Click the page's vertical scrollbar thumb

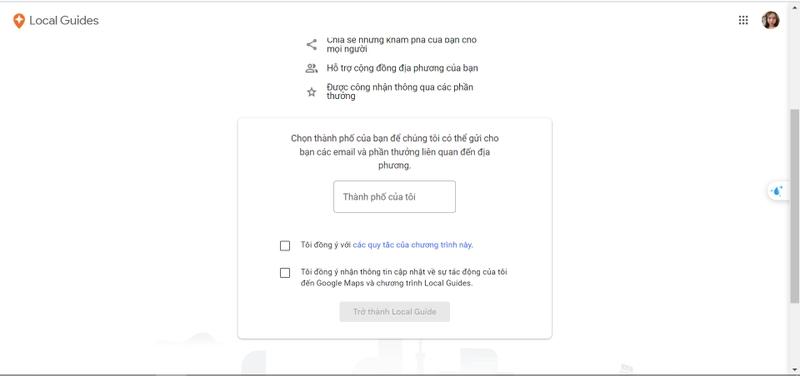795,204
